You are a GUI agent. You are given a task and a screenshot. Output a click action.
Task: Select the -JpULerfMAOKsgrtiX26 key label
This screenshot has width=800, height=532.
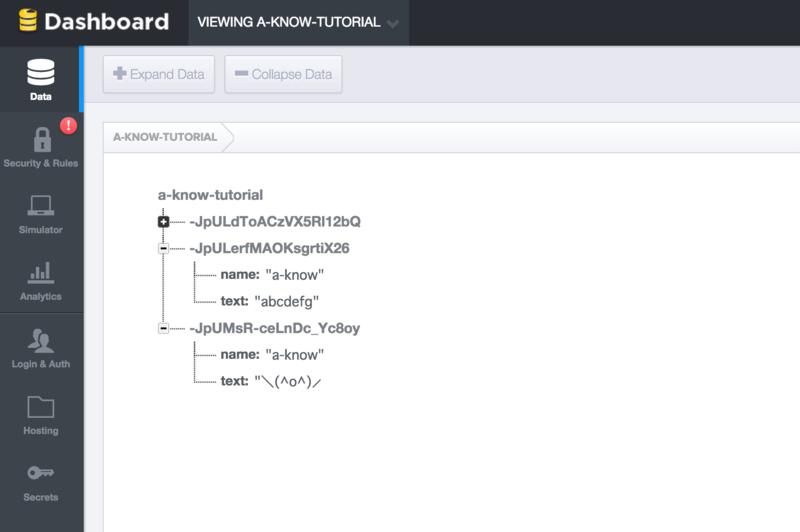coord(269,248)
